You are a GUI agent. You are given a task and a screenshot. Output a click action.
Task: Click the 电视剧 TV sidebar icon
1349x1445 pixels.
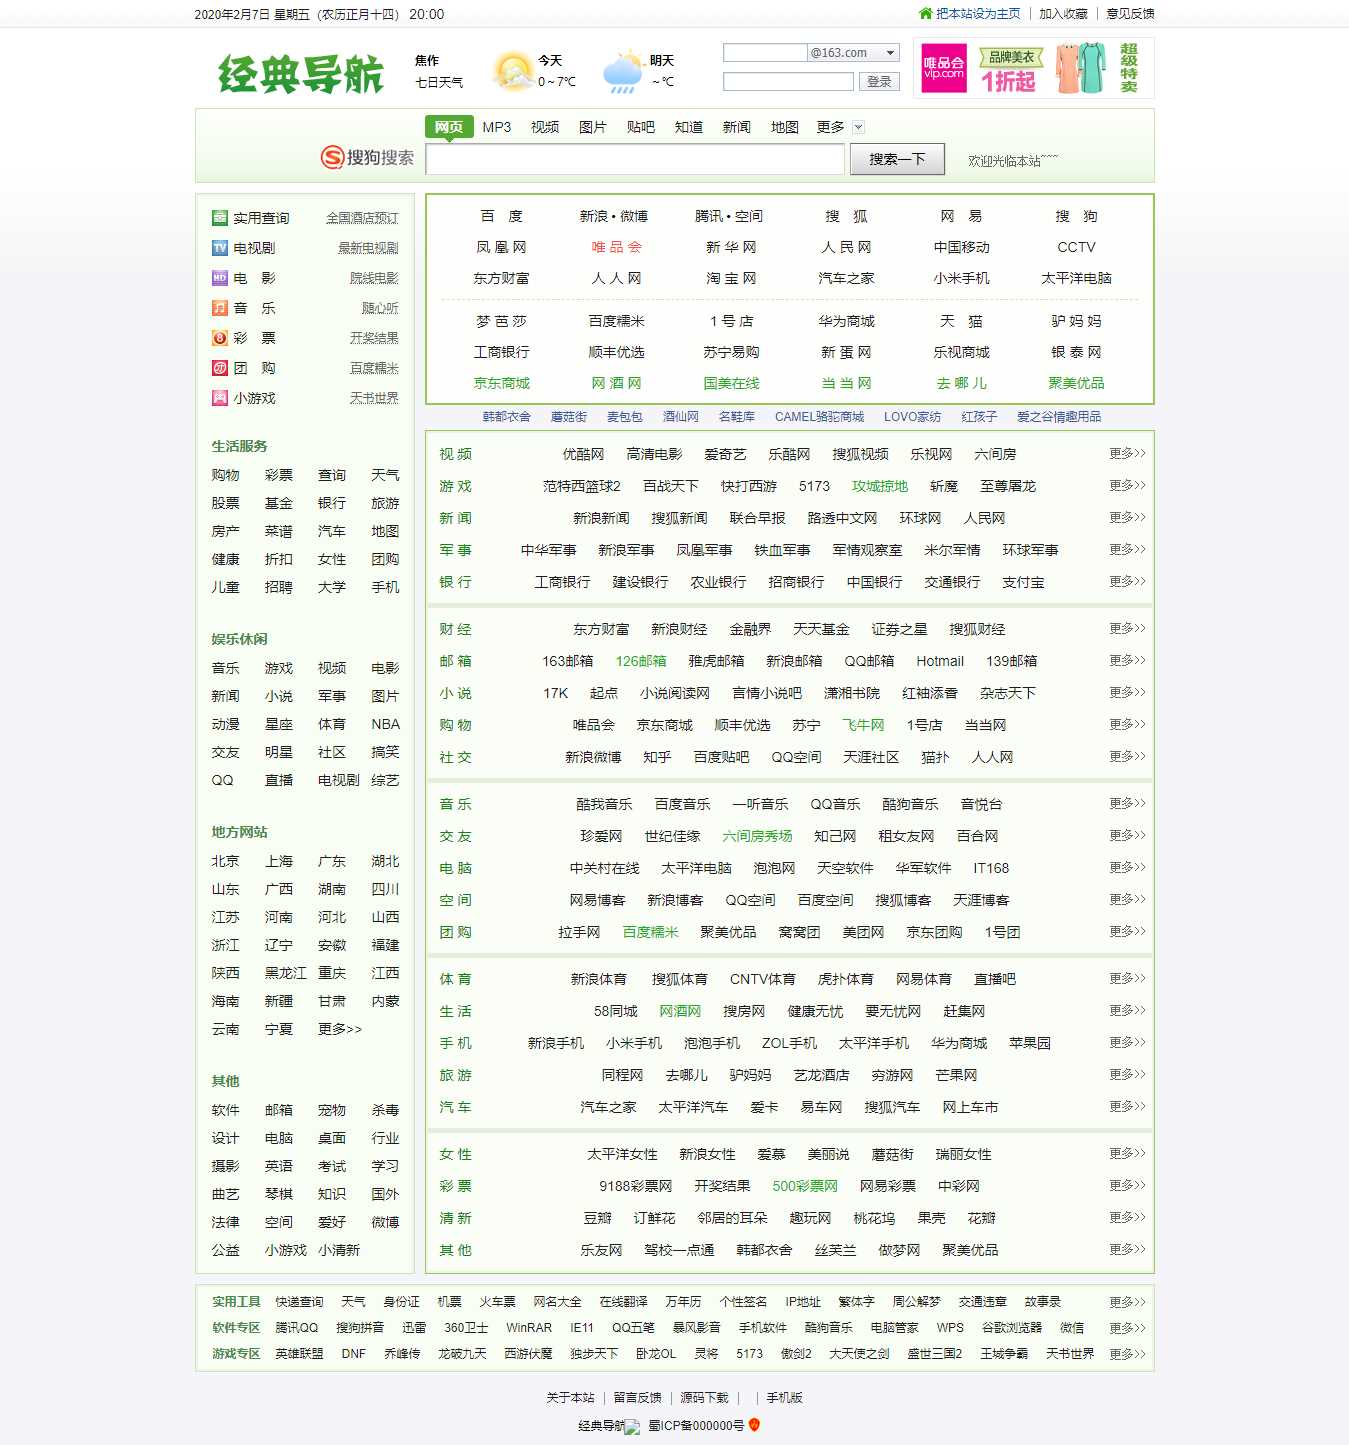pos(220,249)
